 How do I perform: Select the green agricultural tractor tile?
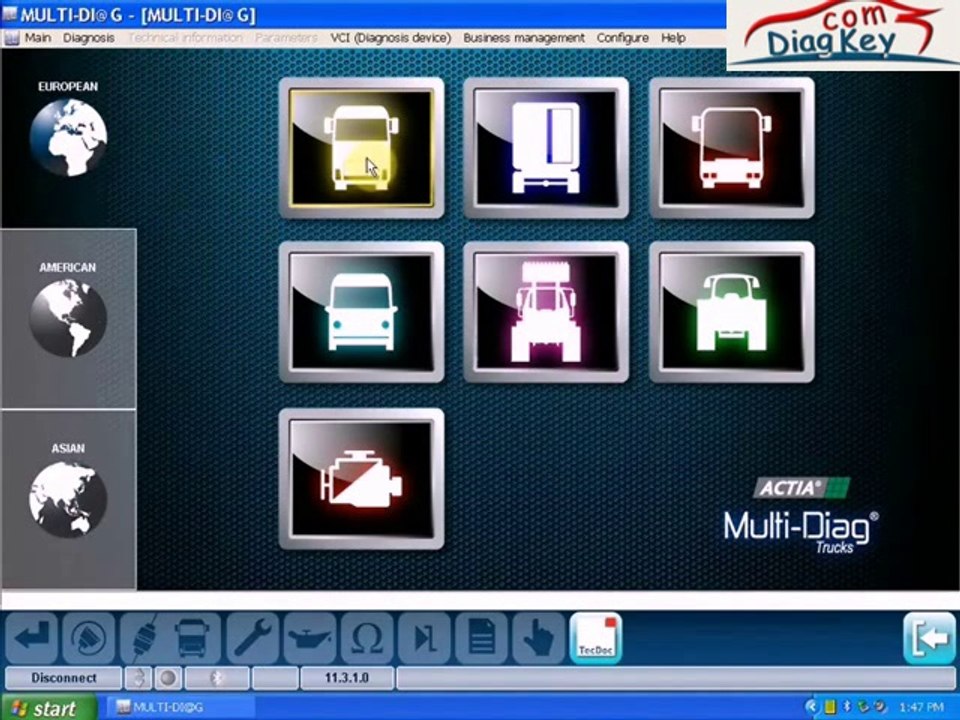[x=732, y=312]
